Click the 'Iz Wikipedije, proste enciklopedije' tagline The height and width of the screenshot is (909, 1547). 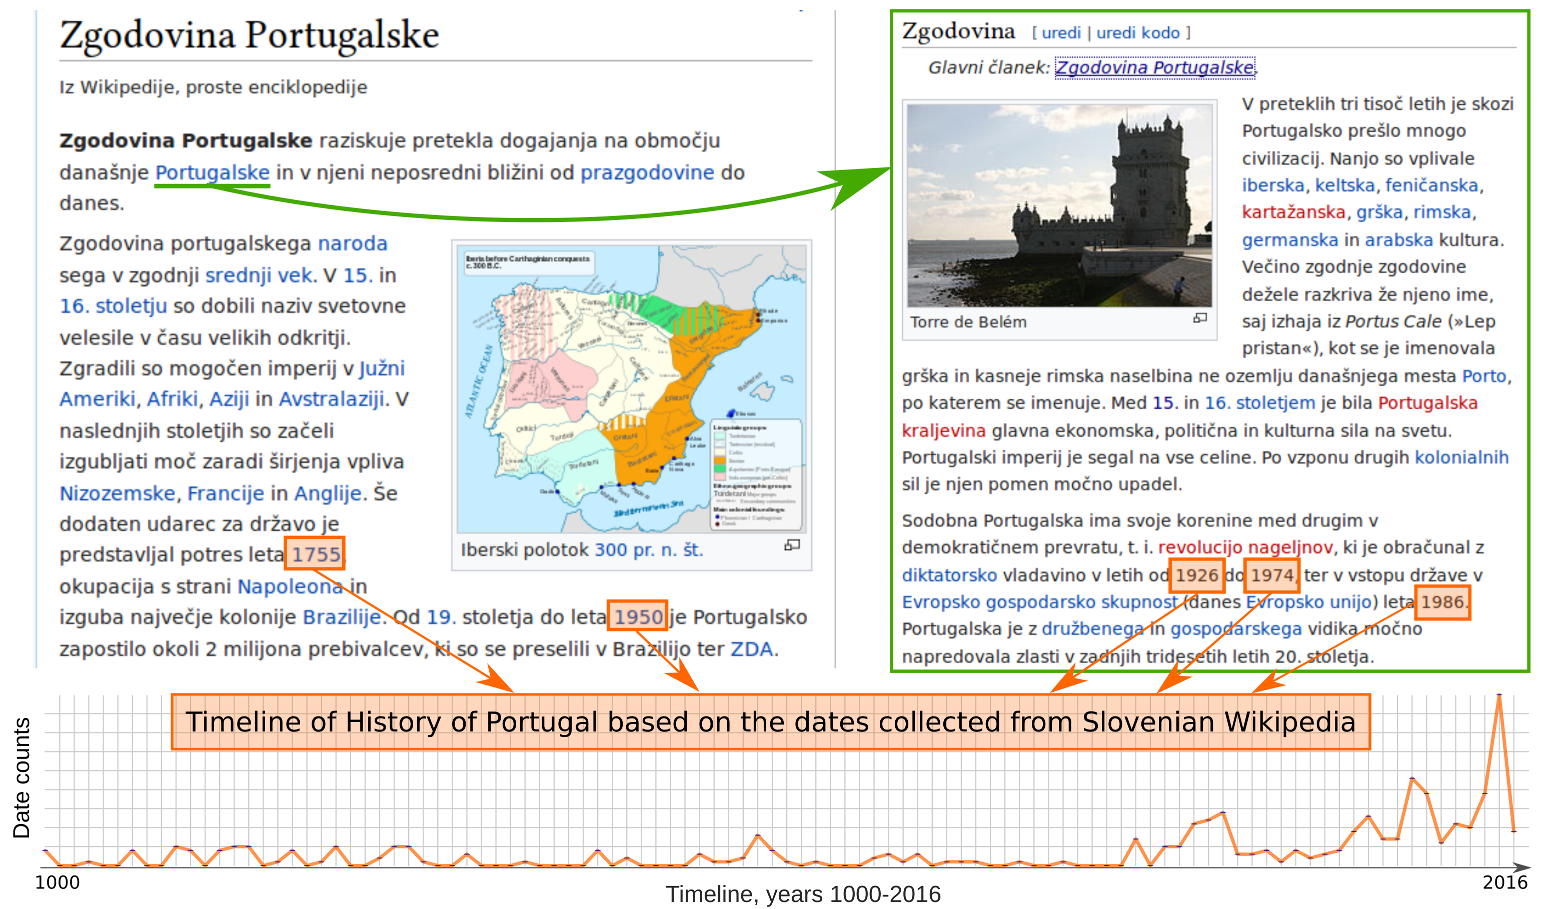[213, 87]
